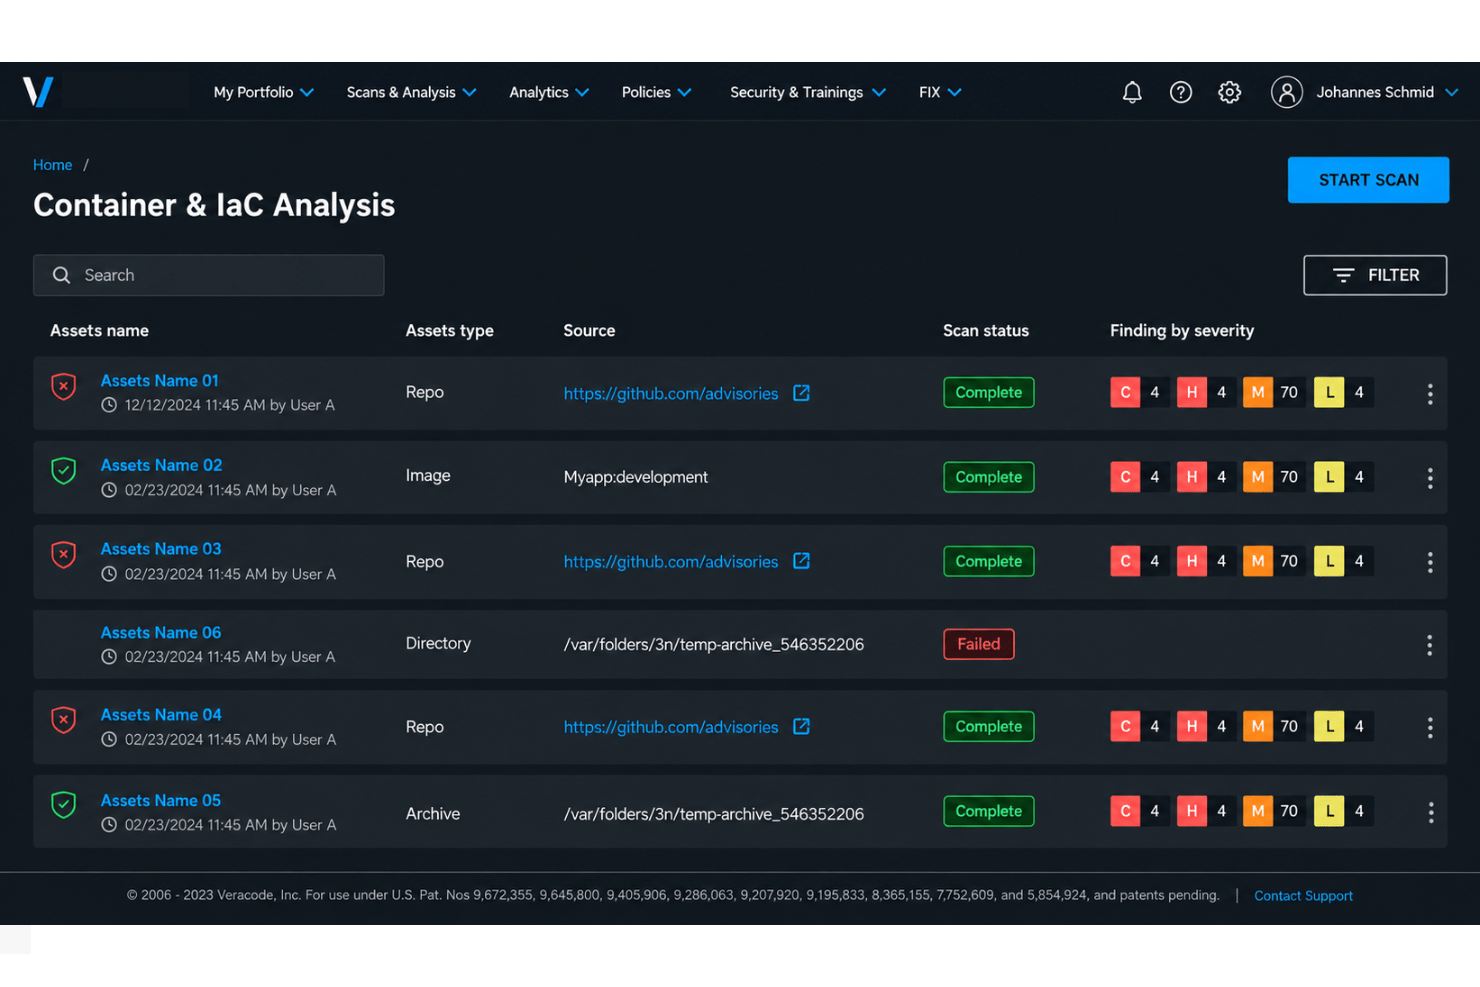Open external link icon for Assets Name 04
Image resolution: width=1480 pixels, height=987 pixels.
coord(801,726)
